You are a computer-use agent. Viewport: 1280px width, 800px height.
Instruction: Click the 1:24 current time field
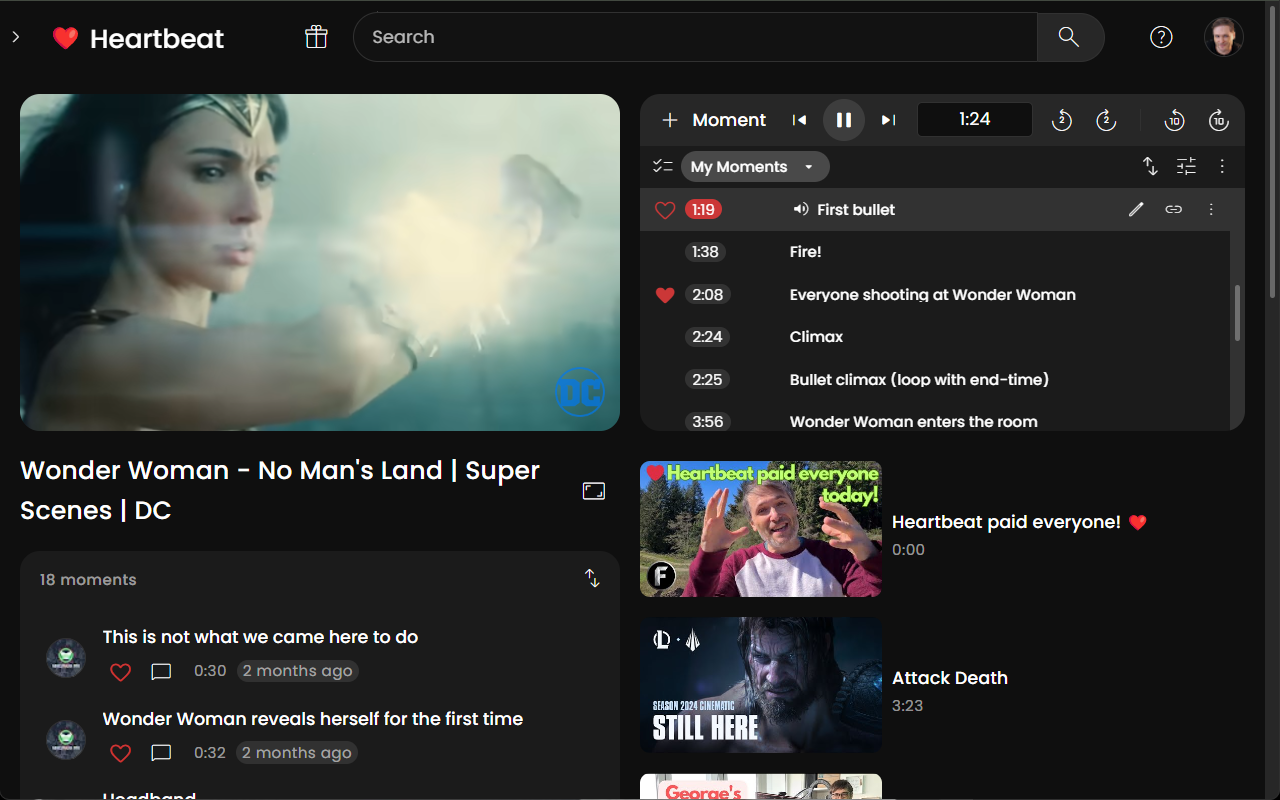[975, 120]
